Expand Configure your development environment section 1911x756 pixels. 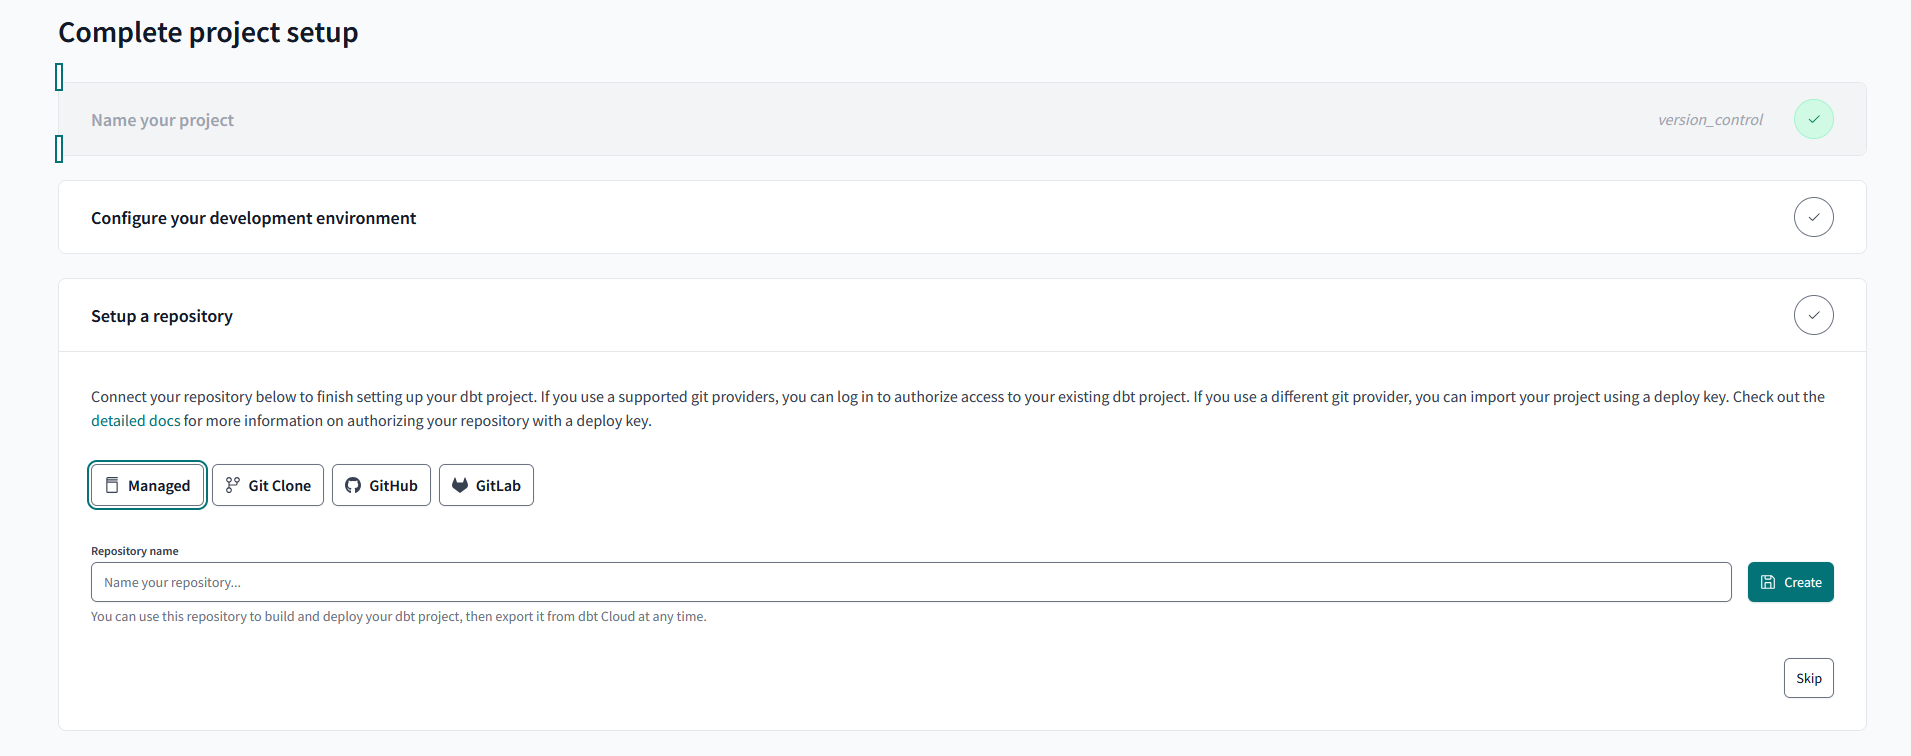coord(253,218)
